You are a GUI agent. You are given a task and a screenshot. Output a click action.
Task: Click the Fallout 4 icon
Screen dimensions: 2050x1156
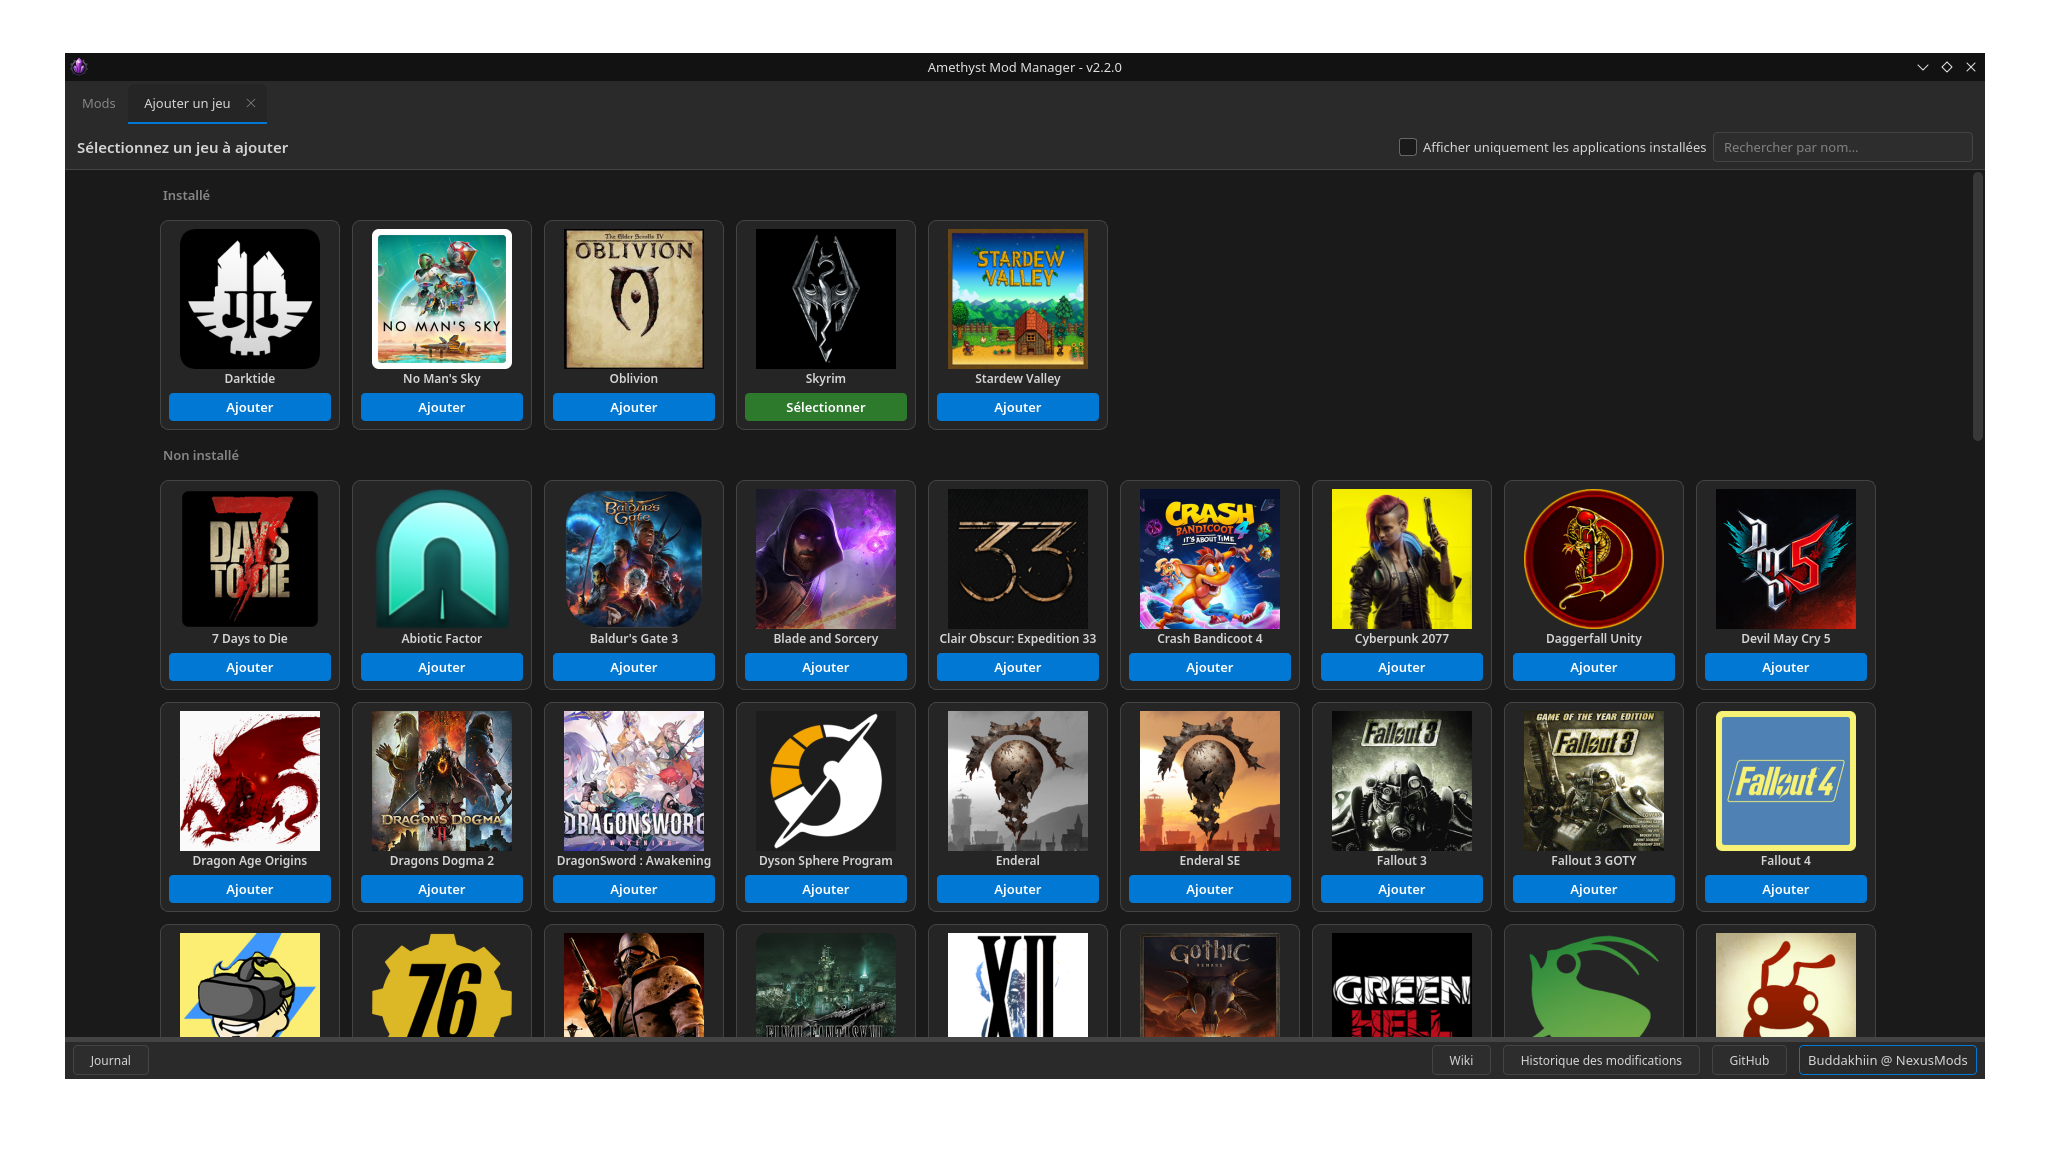point(1786,781)
